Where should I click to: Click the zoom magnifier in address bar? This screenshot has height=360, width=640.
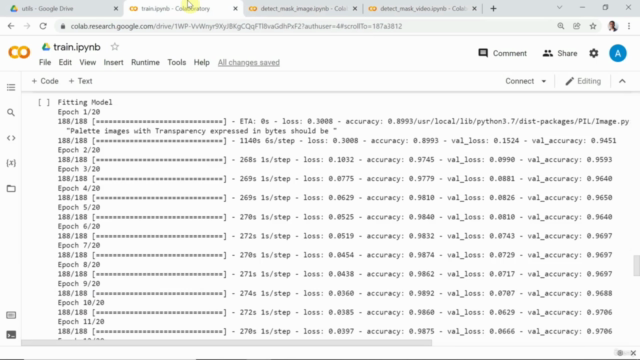[x=561, y=26]
